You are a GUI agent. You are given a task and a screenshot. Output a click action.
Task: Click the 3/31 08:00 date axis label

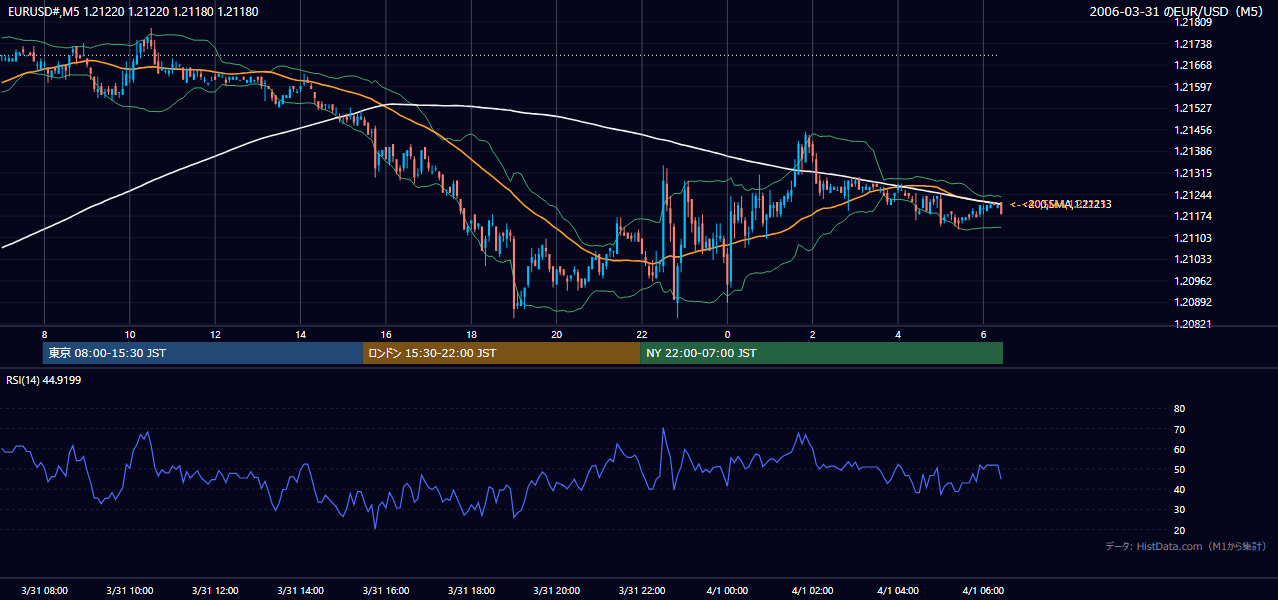[x=44, y=590]
